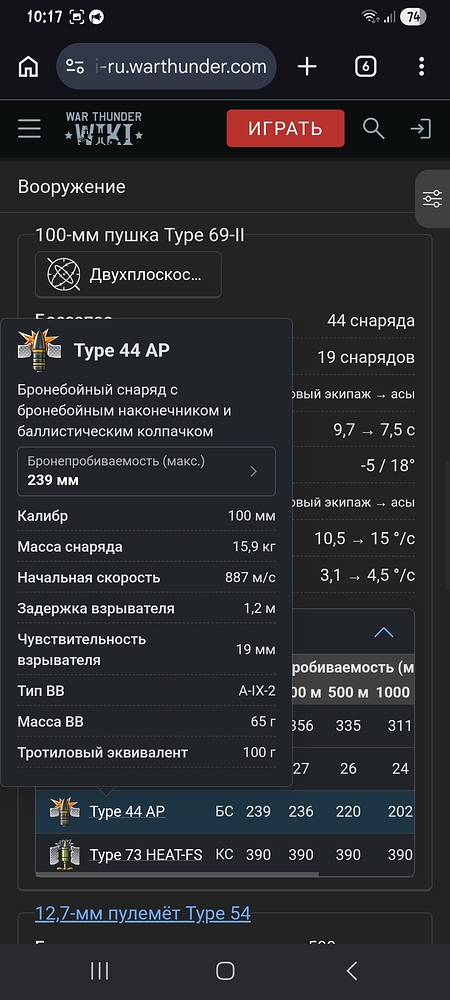Tap Масса снаряда 15,9 кг row
This screenshot has width=450, height=1000.
click(146, 547)
